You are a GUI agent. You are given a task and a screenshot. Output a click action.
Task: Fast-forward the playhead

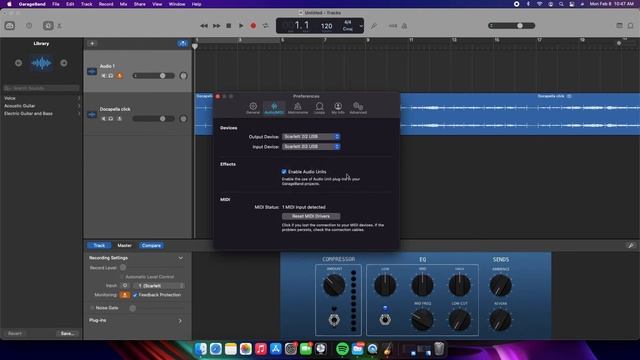coord(216,26)
